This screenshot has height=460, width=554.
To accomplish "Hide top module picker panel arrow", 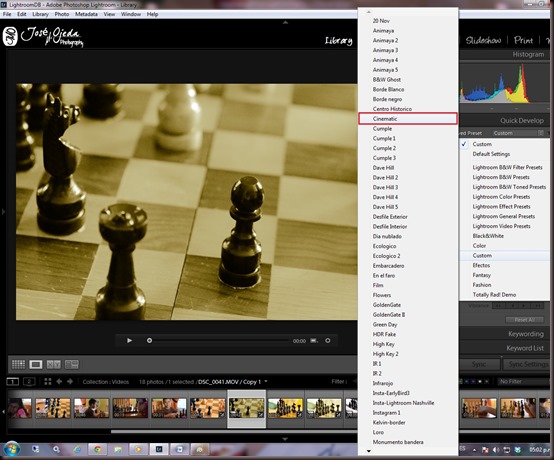I will [x=285, y=22].
